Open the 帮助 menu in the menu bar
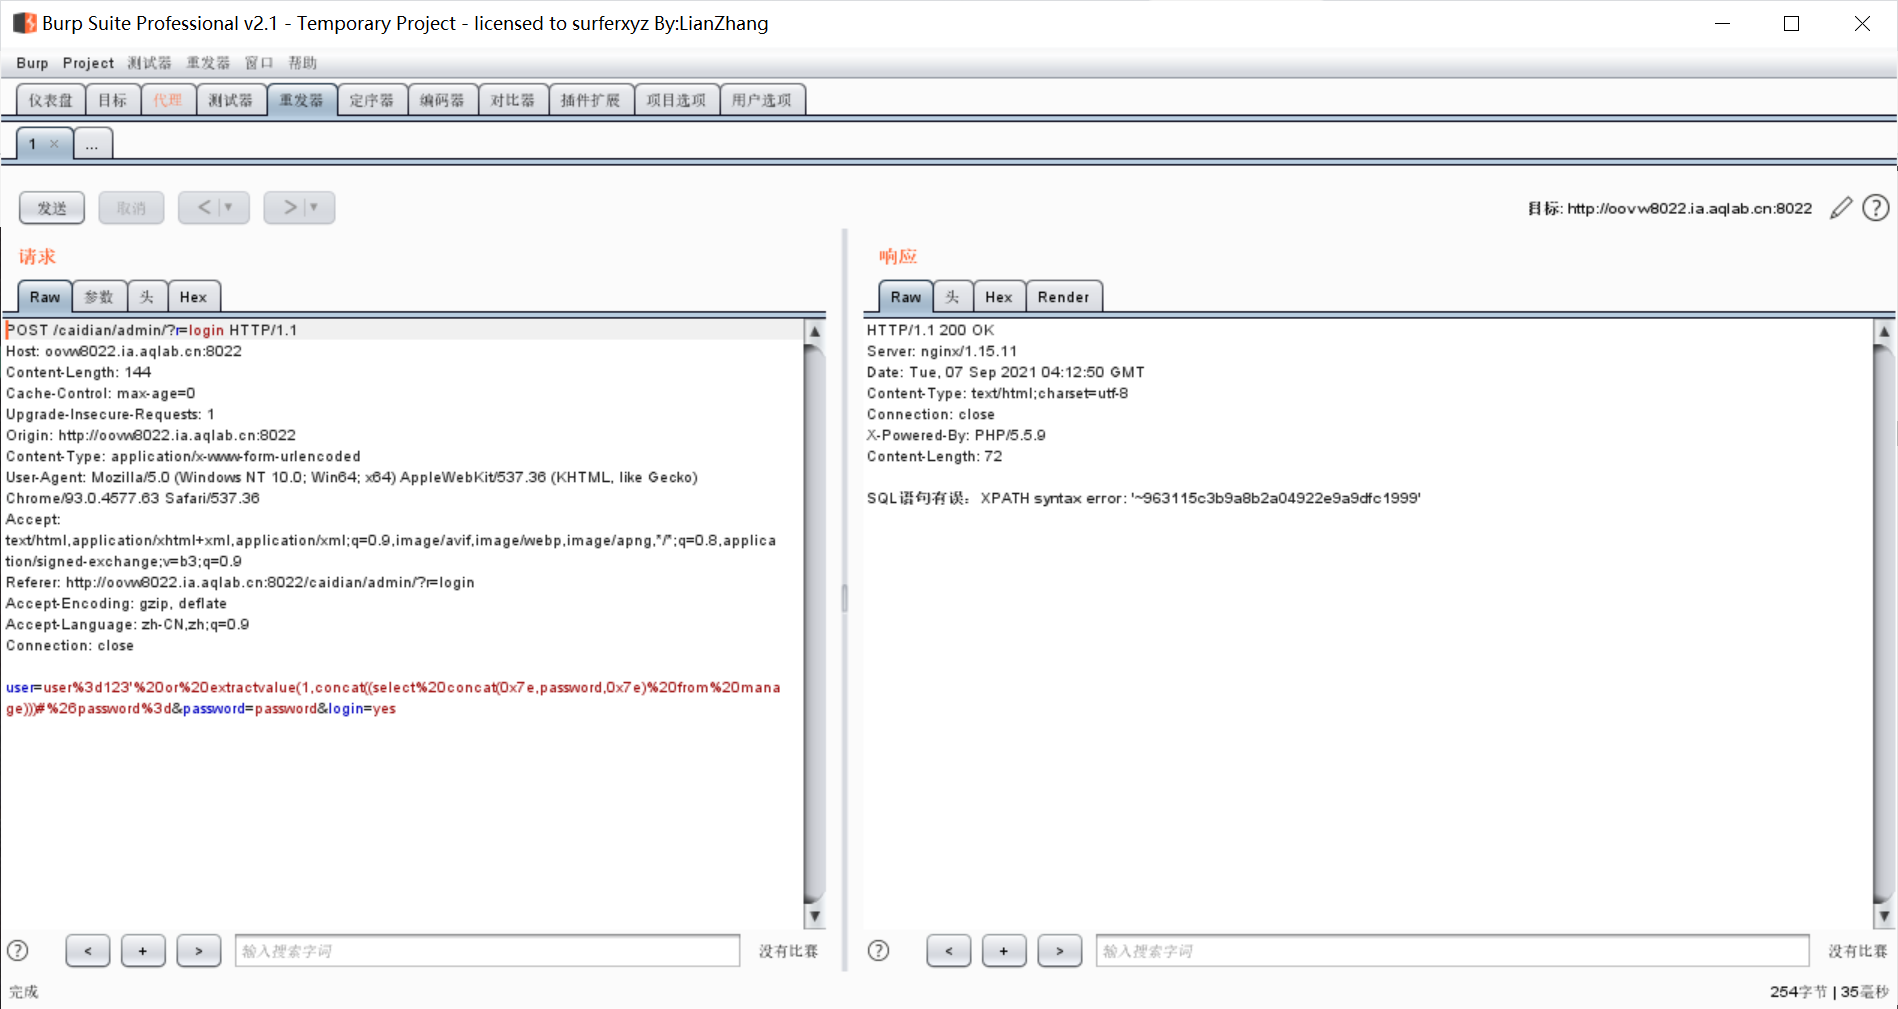Screen dimensions: 1898x1009 click(x=303, y=63)
